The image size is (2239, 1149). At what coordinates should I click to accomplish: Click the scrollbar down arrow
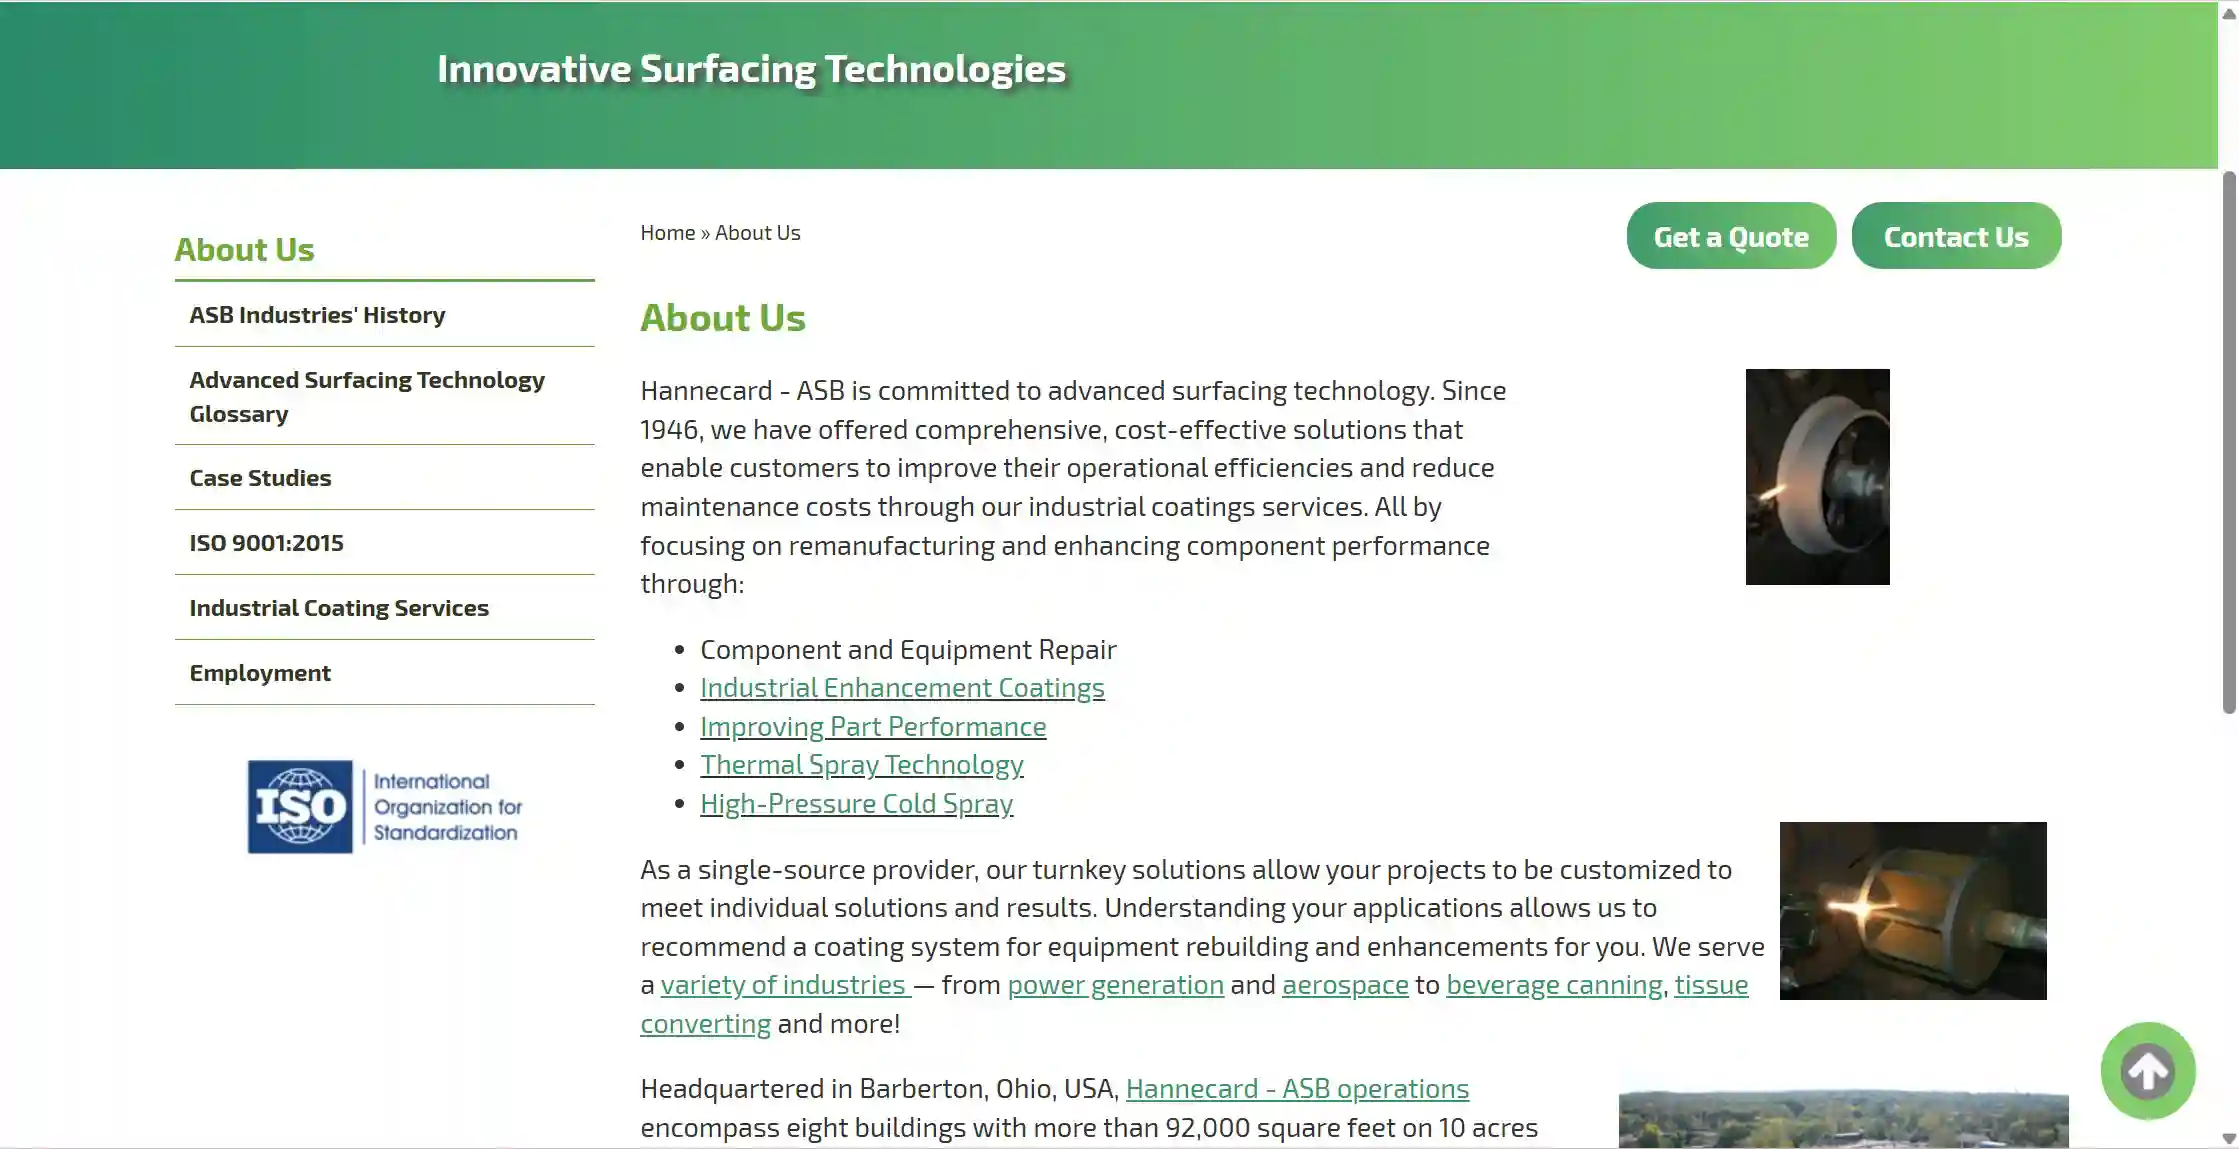tap(2229, 1139)
